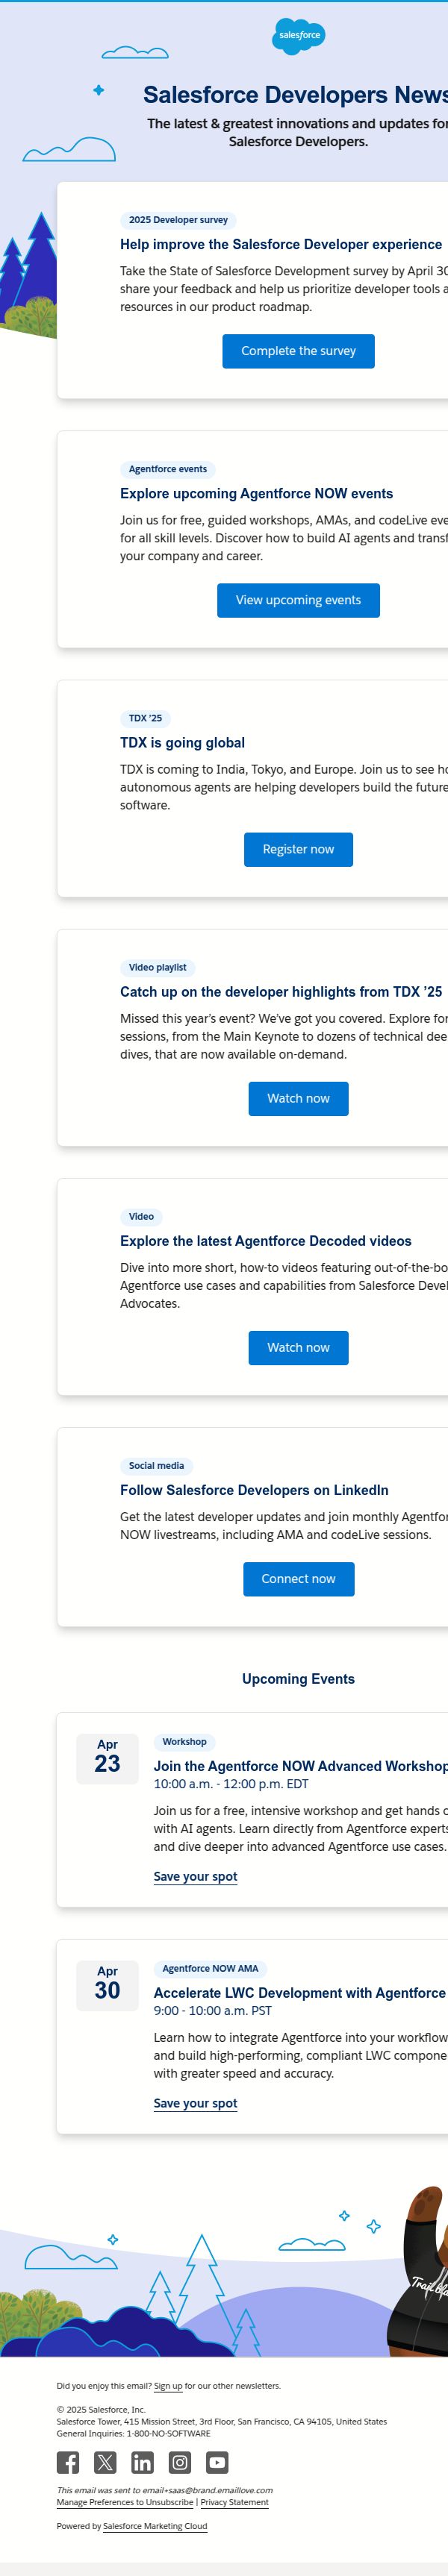Click the Video playlist tag
This screenshot has height=2576, width=448.
click(157, 967)
